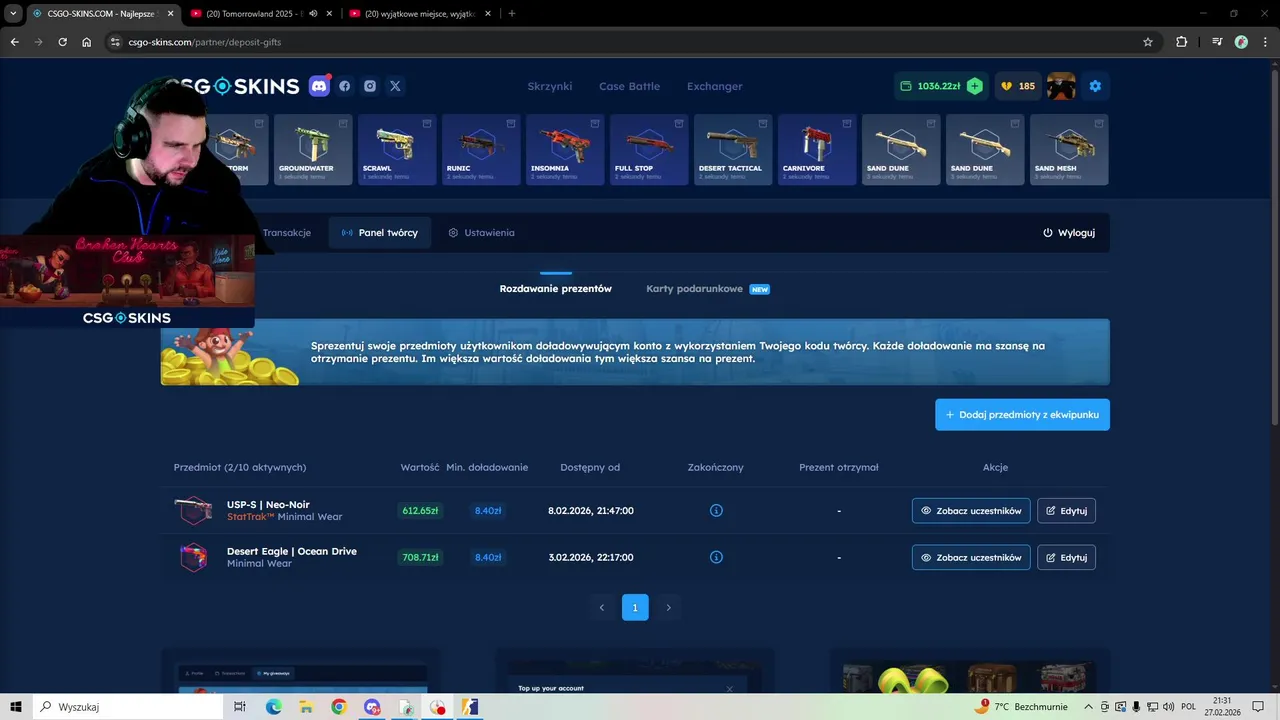1280x720 pixels.
Task: Open the Case Battle menu
Action: [x=629, y=86]
